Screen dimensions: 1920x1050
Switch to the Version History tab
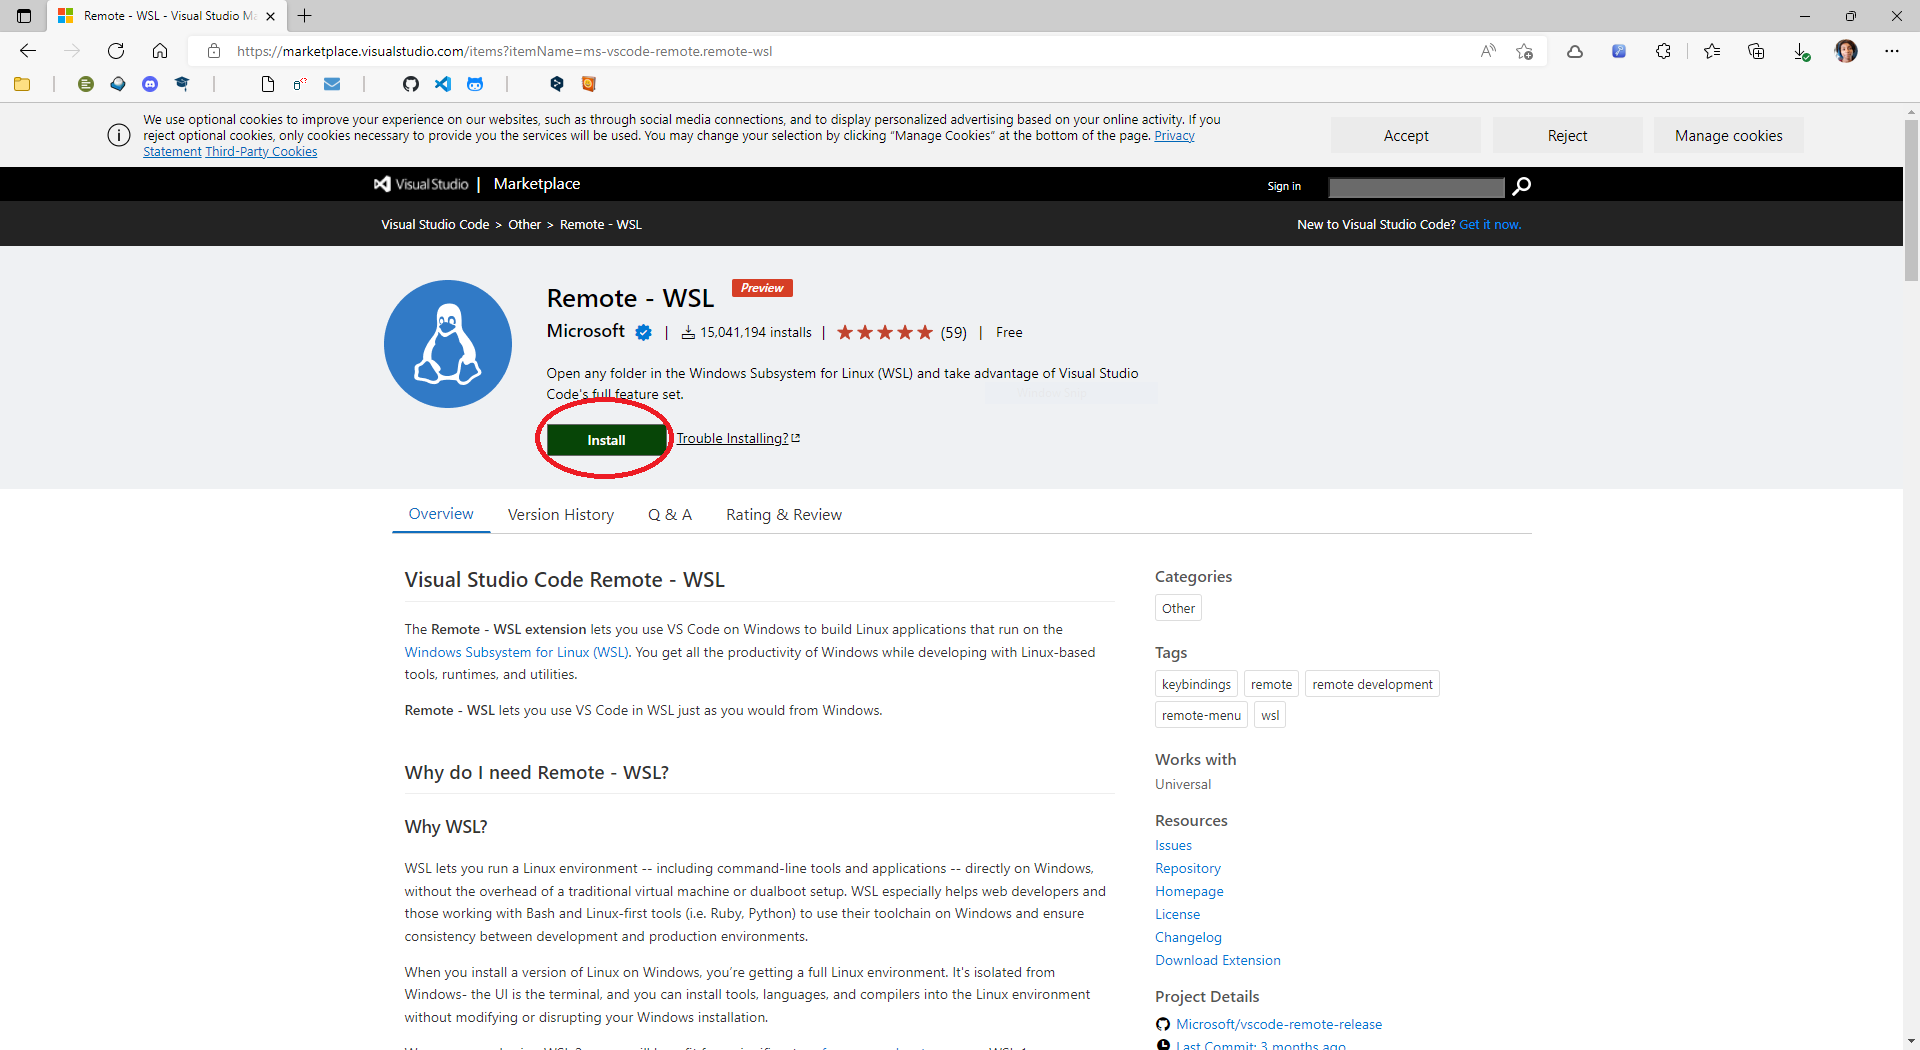coord(561,514)
